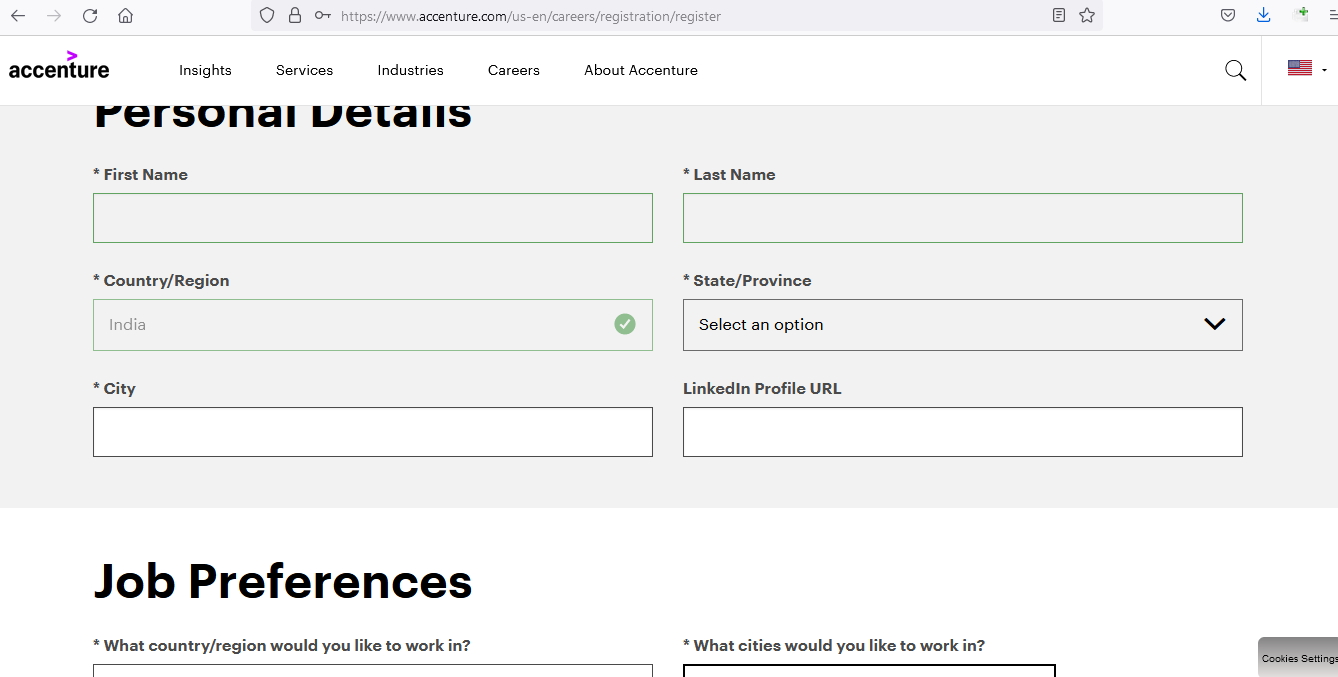Open the Downloads arrow icon
Image resolution: width=1338 pixels, height=677 pixels.
tap(1264, 15)
